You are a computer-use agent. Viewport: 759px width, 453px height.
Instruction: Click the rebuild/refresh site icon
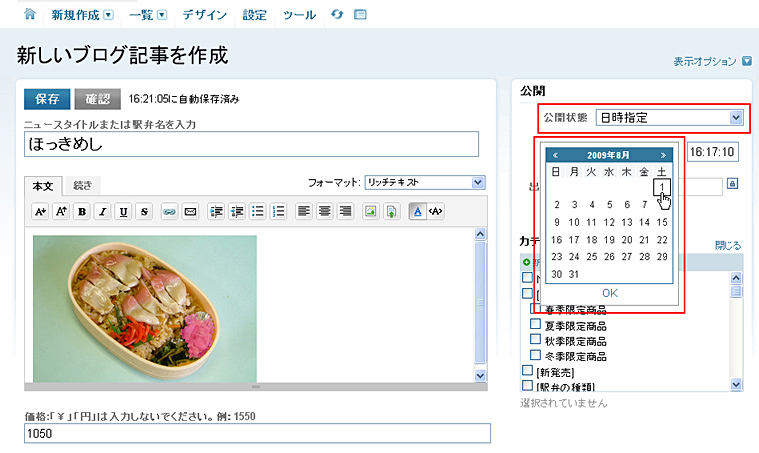(x=337, y=15)
